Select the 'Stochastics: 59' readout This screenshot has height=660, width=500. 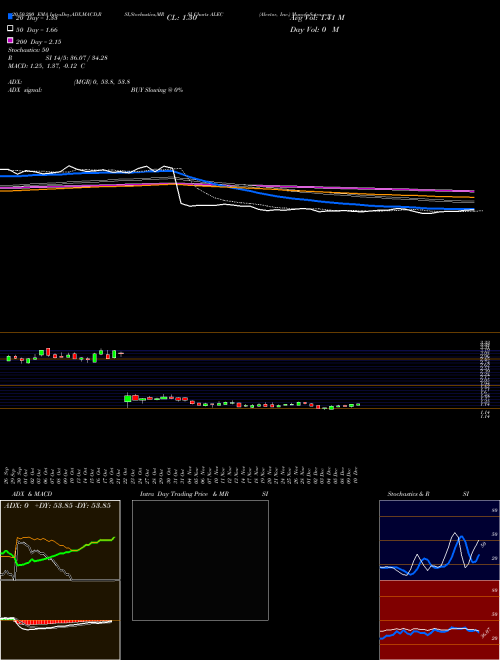29,50
